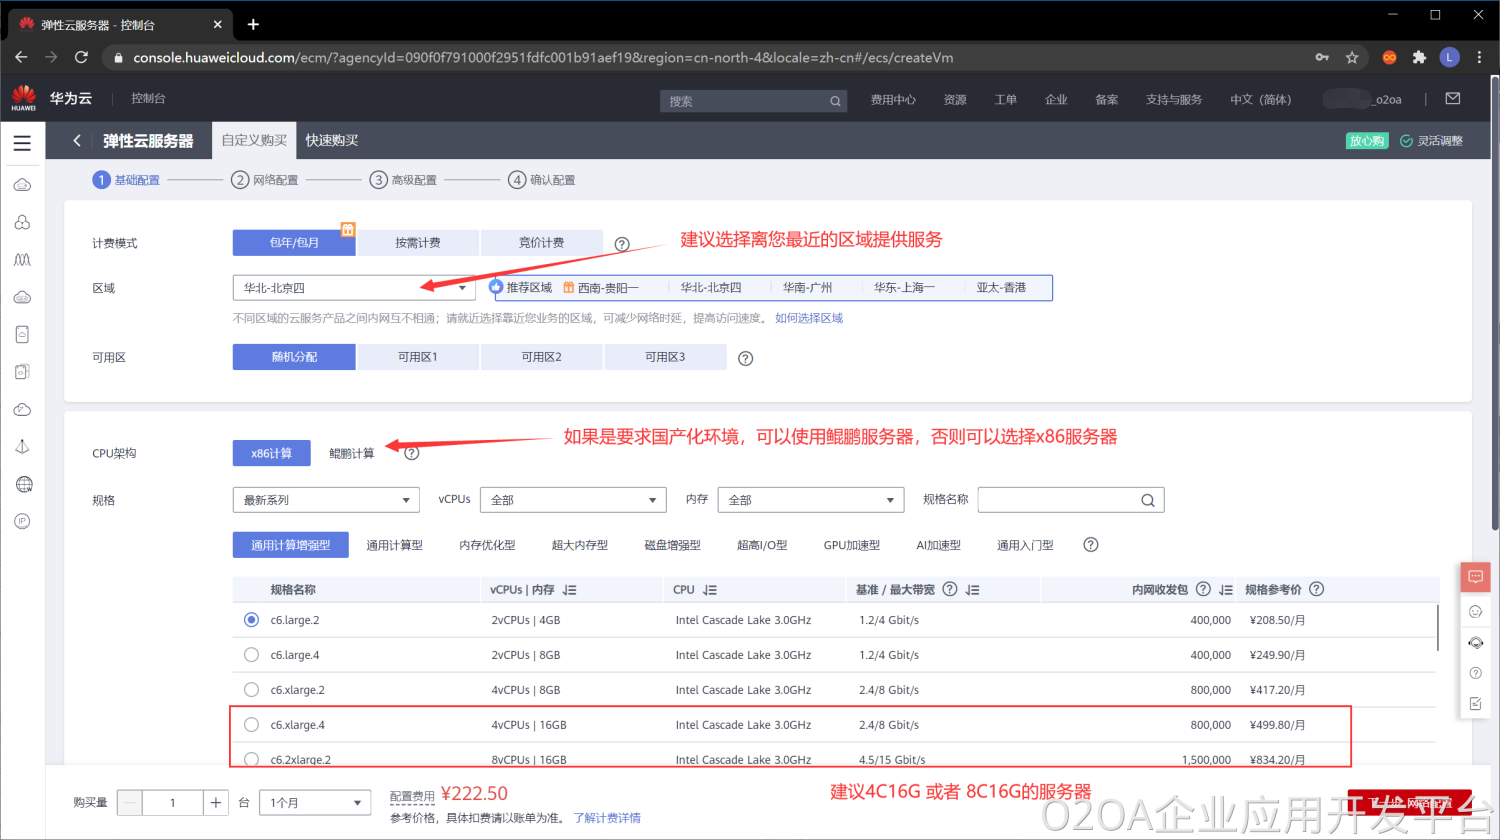Sort by vCPUs | 内存 column icon
The height and width of the screenshot is (840, 1500).
(x=570, y=590)
